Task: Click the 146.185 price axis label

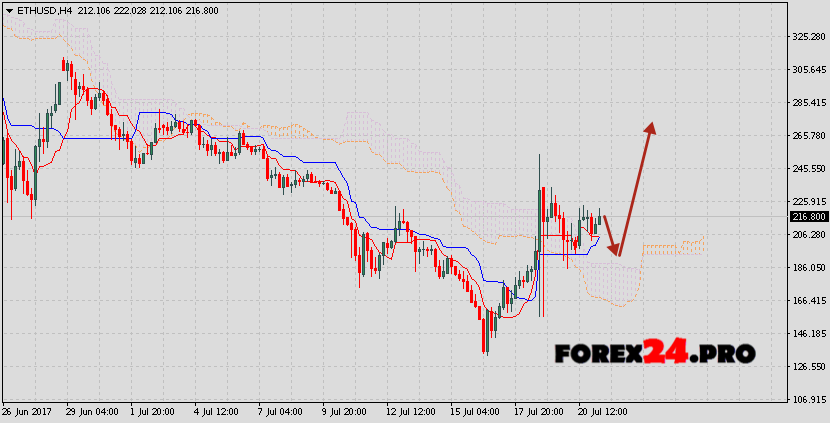Action: click(x=807, y=333)
